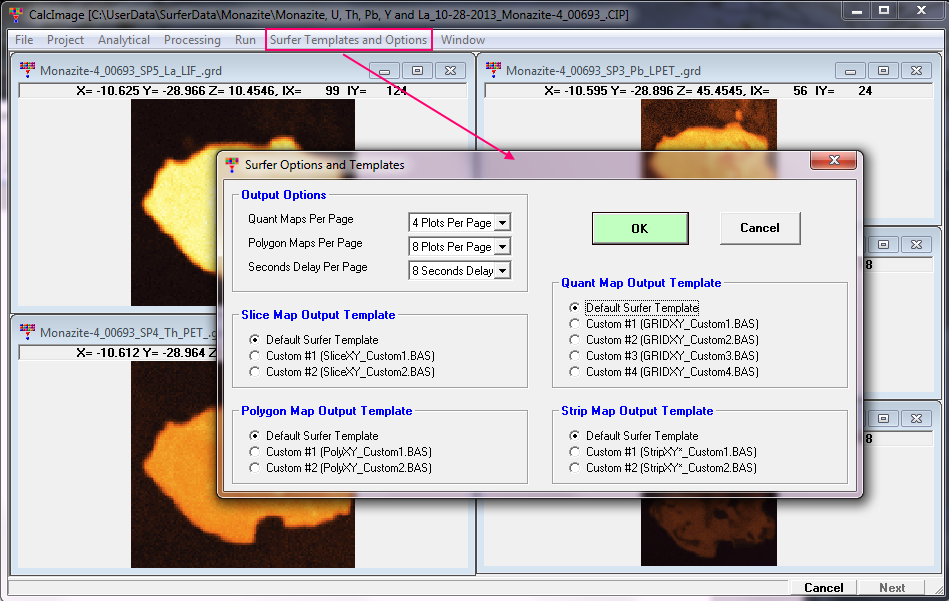Screen dimensions: 949x601
Task: Open the Processing menu
Action: coord(192,40)
